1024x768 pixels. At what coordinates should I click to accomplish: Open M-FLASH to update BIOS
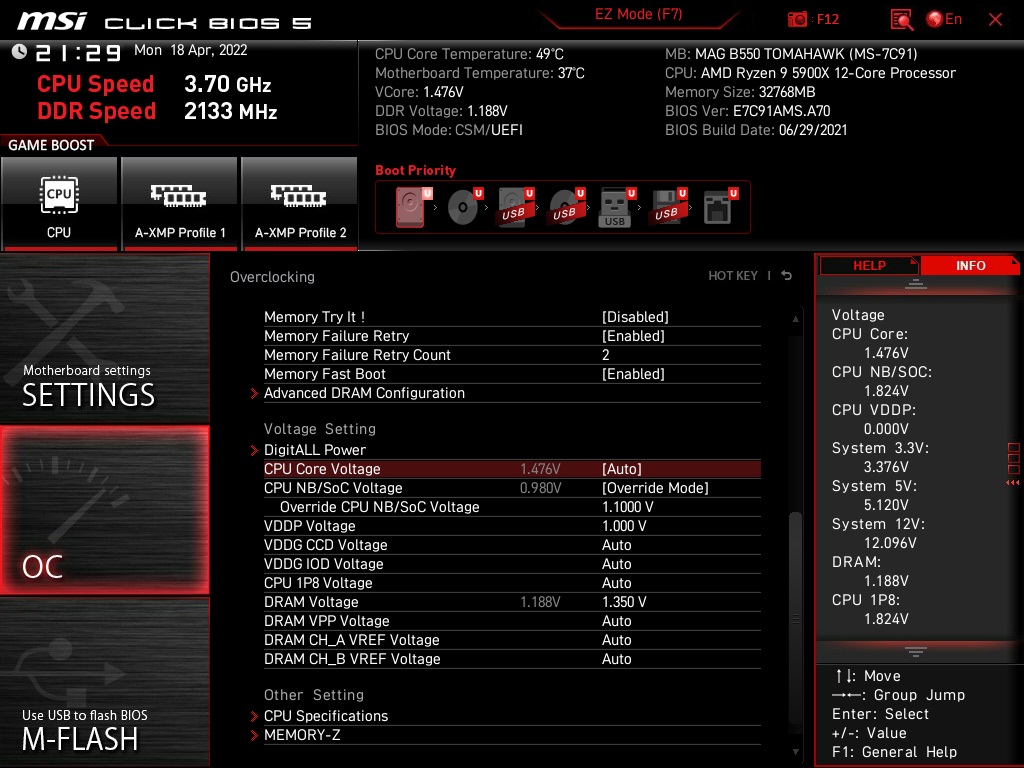(104, 739)
